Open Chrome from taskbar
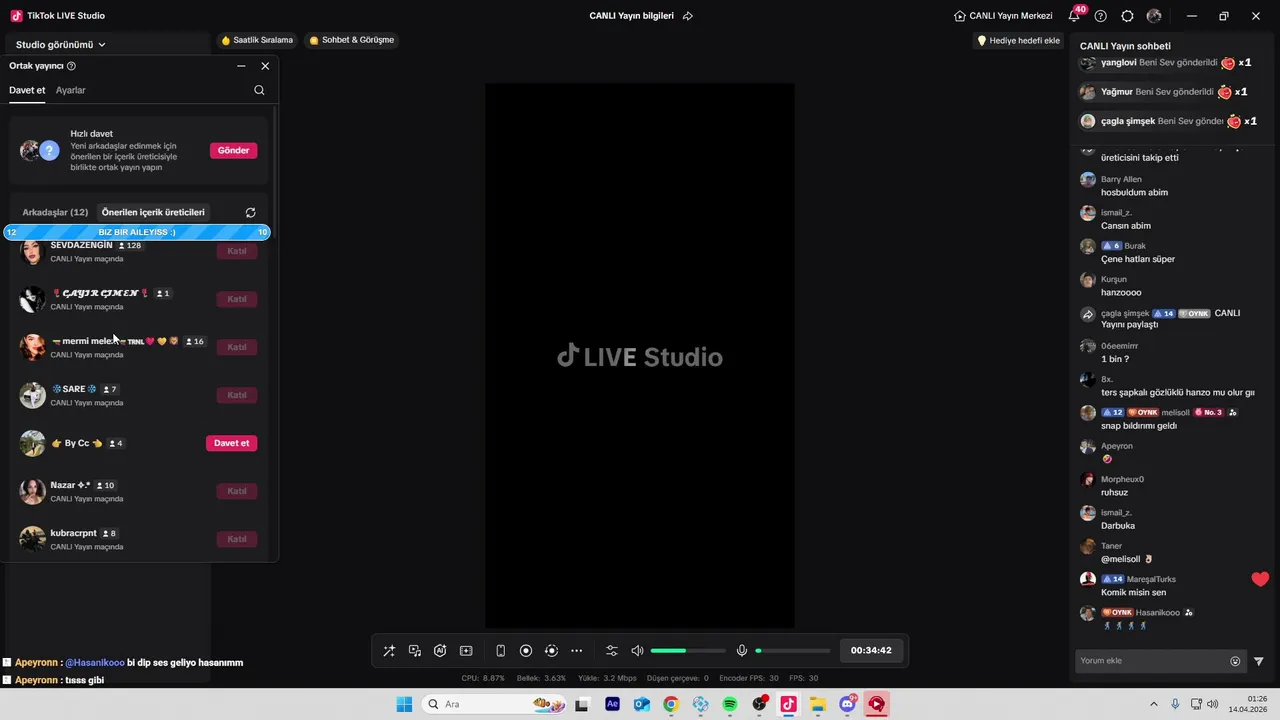Screen dimensions: 1280x720 pos(671,704)
